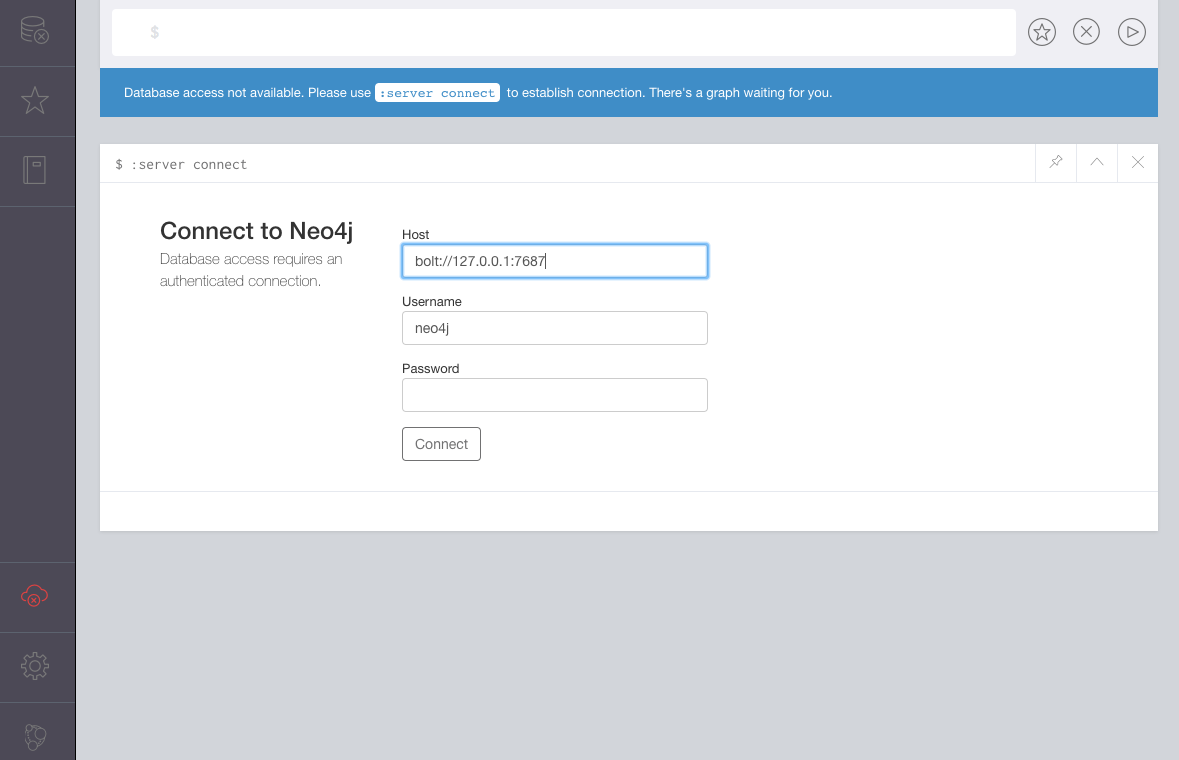Click the Username field containing neo4j
Screen dimensions: 1179x760
pyautogui.click(x=554, y=328)
